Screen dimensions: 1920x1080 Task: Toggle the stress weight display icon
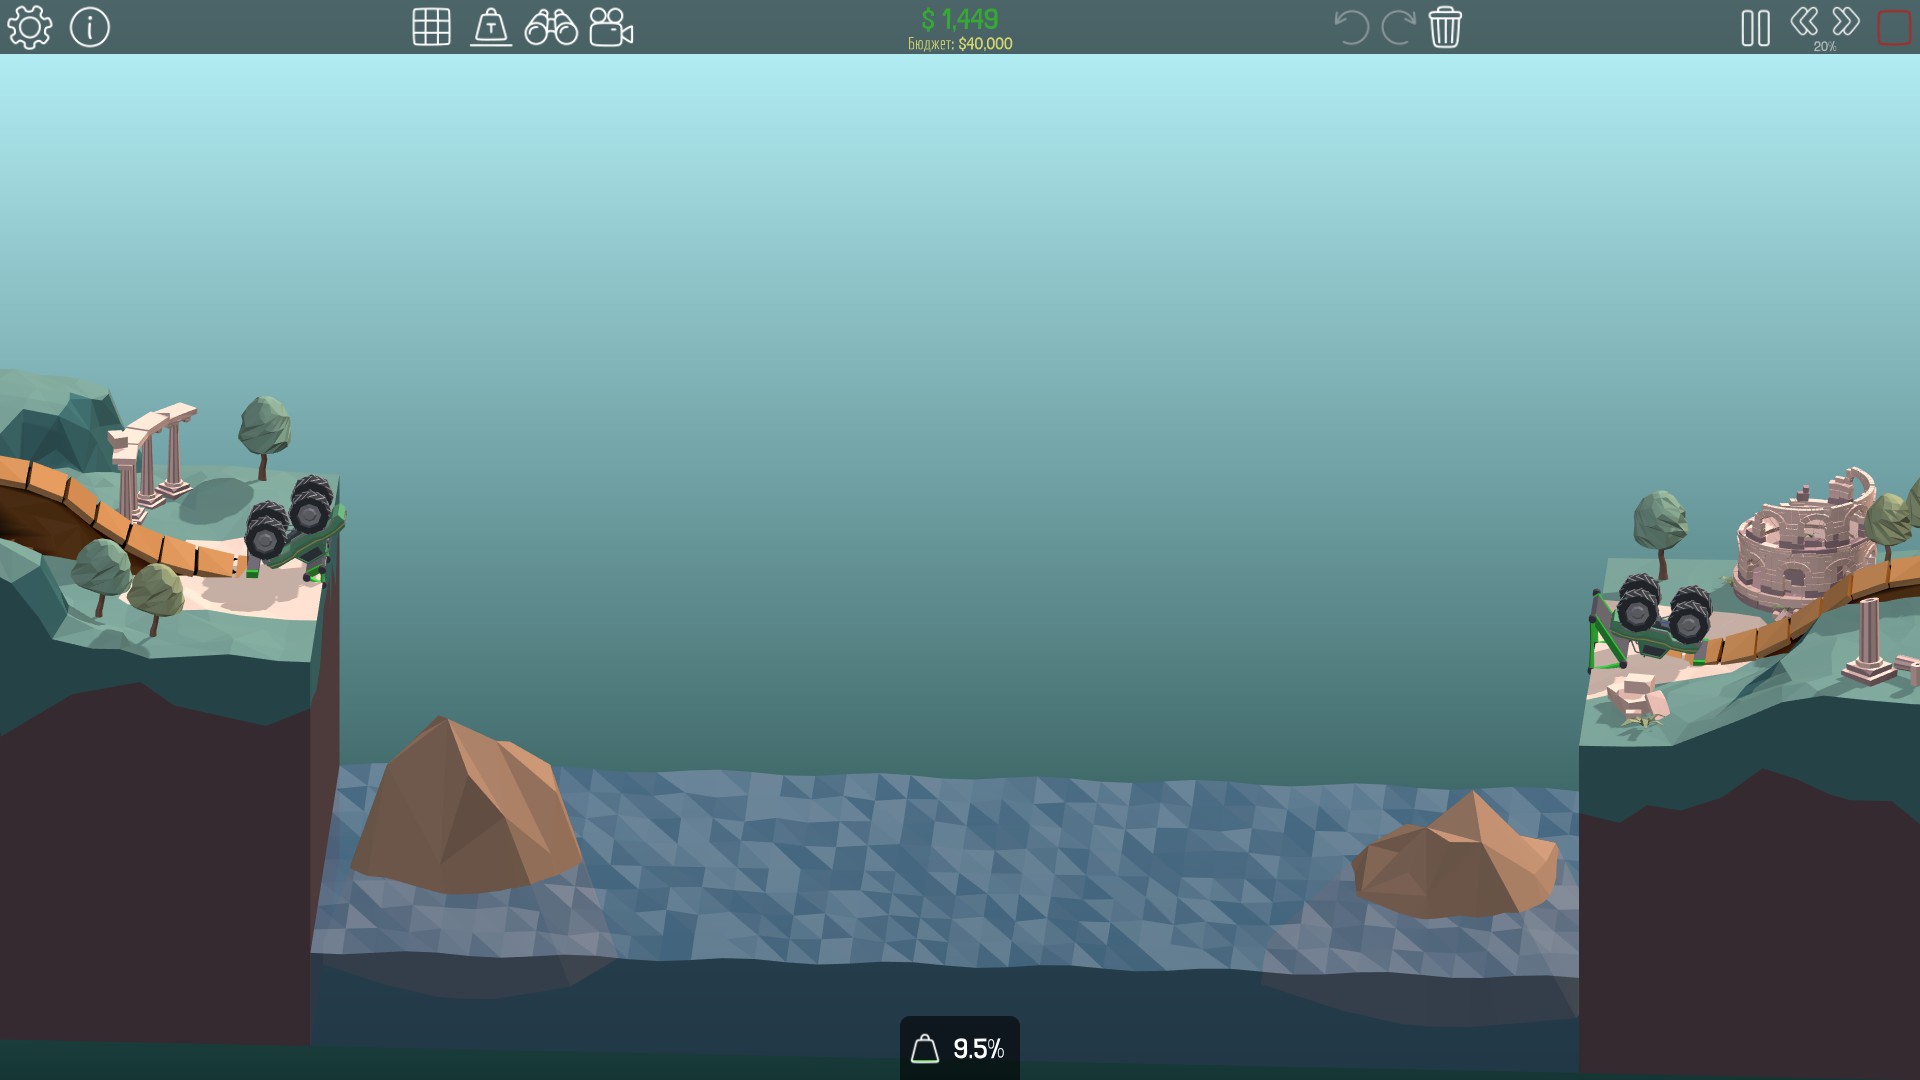[491, 27]
